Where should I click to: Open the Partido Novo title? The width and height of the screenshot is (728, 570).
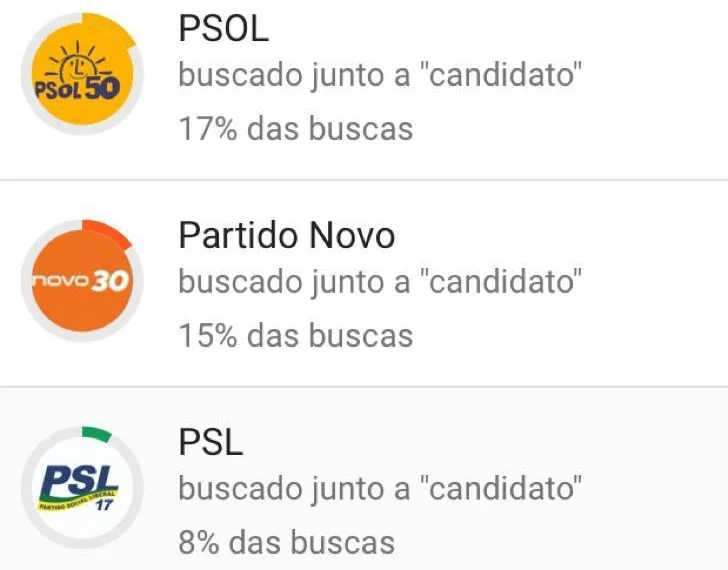coord(287,235)
